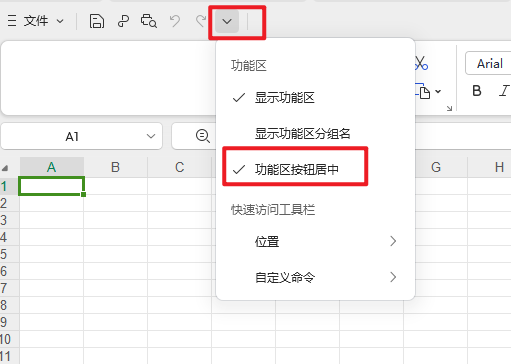The image size is (511, 364).
Task: Click the zoom magnifier icon by formula bar
Action: tap(203, 136)
